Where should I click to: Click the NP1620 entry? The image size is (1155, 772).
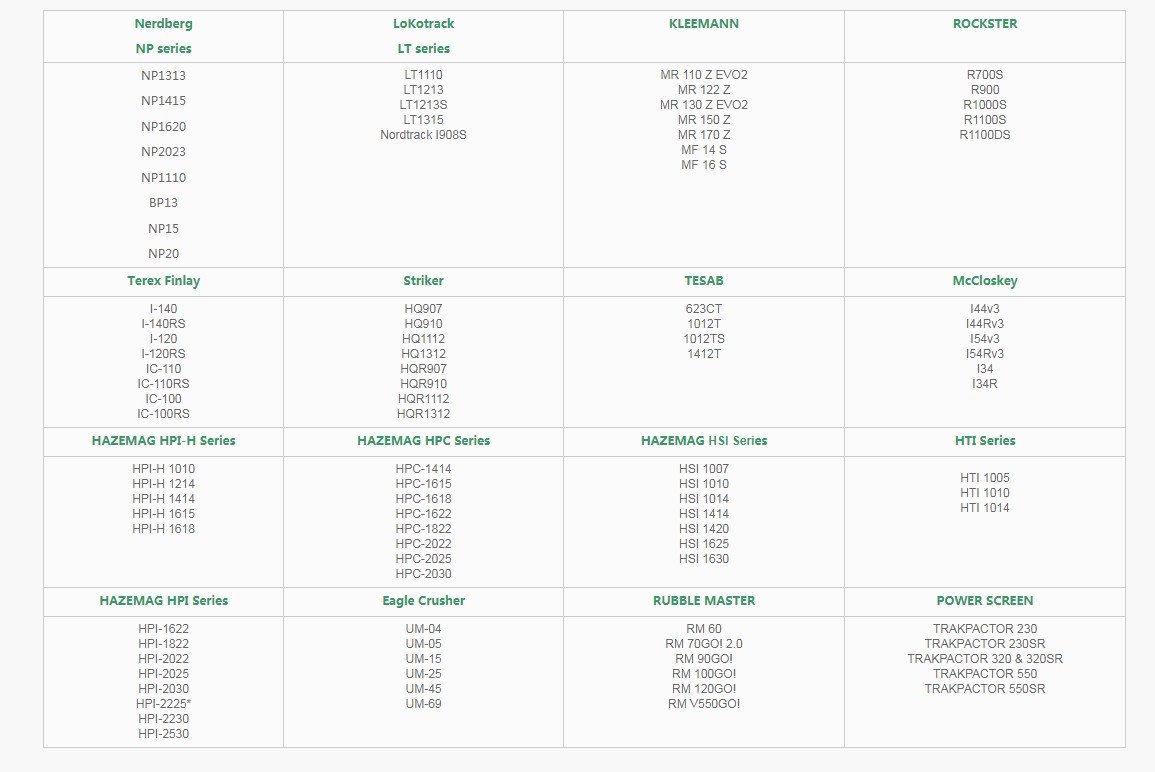(x=164, y=127)
